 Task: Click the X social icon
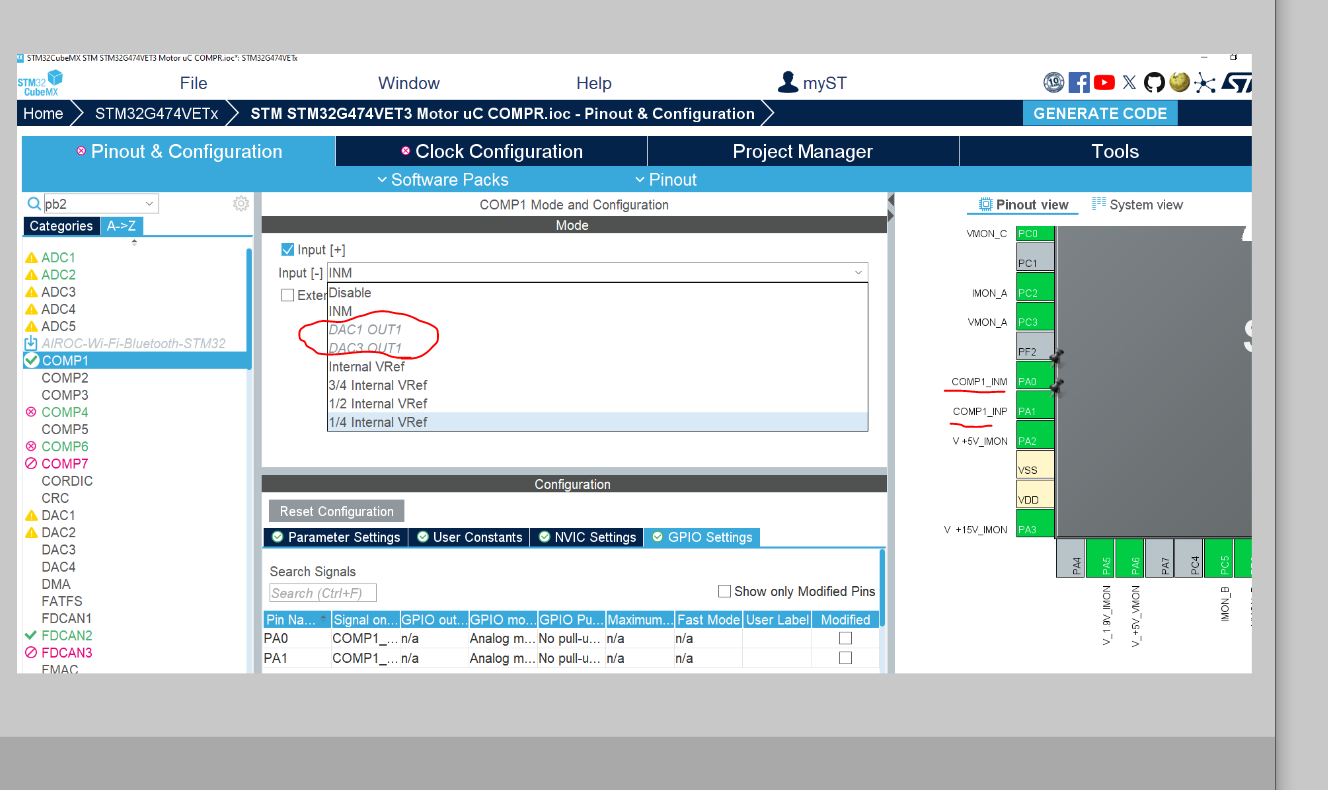point(1129,82)
